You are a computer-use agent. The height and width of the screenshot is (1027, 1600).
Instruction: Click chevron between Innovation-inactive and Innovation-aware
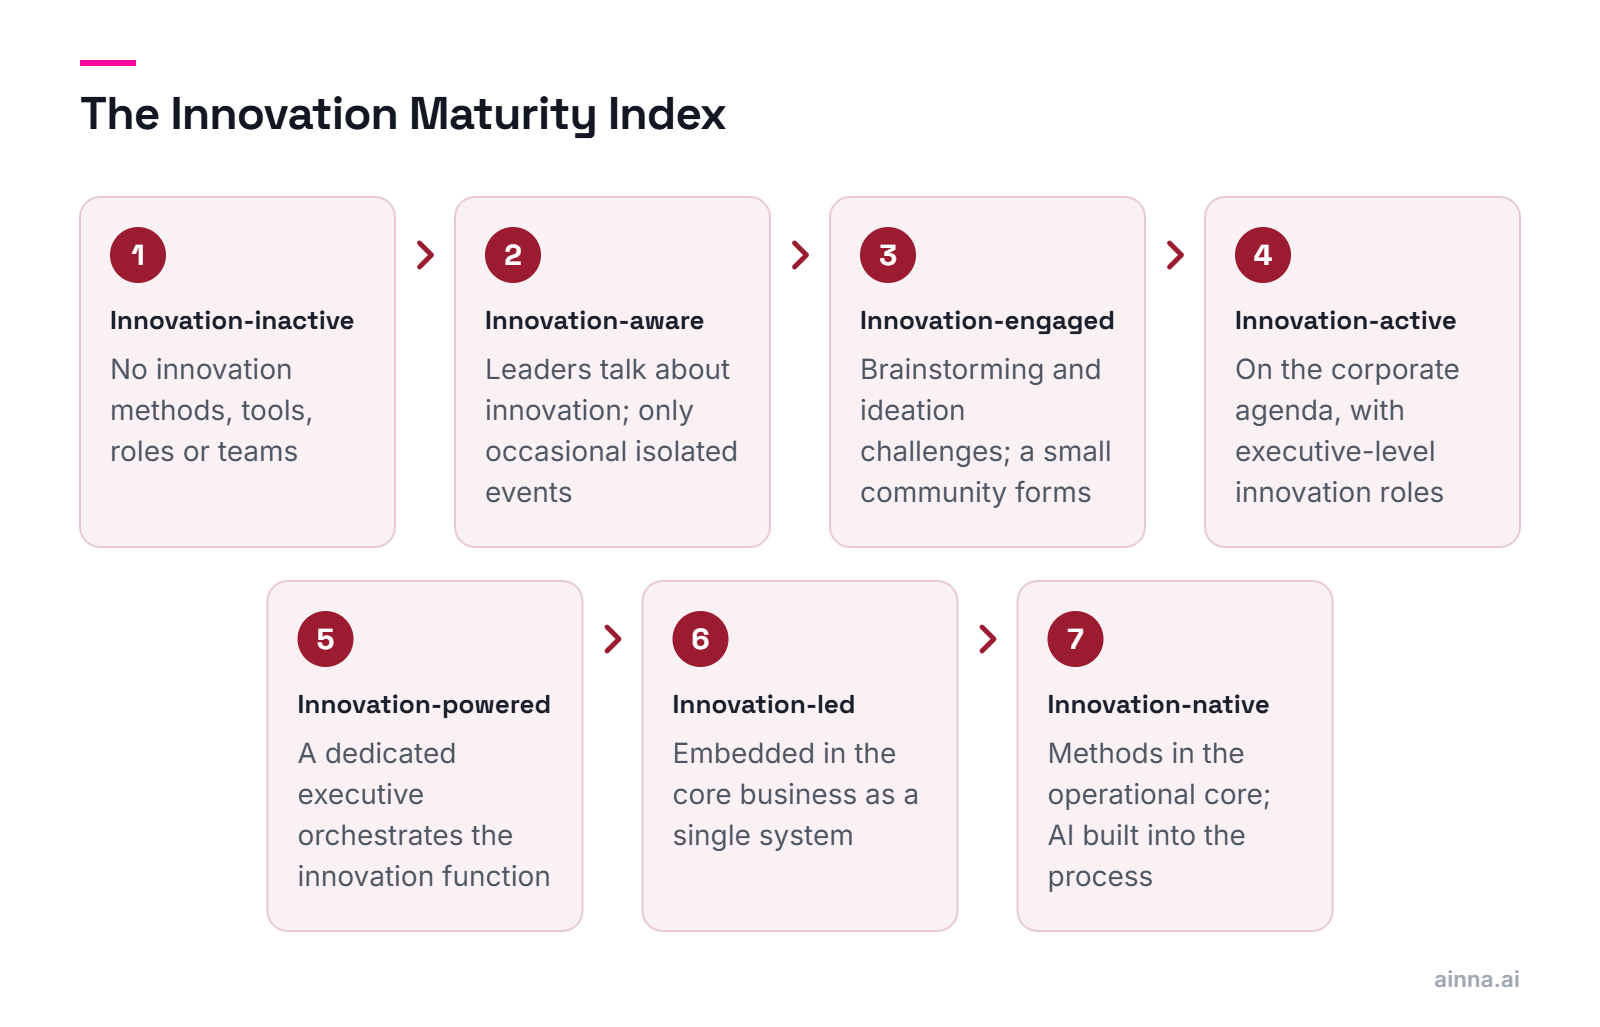(425, 255)
